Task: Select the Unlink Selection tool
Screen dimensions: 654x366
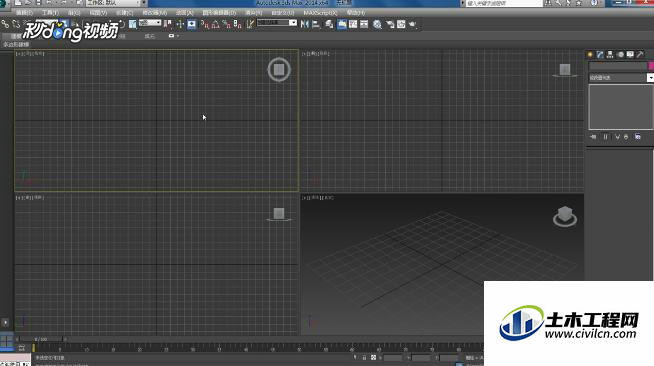Action: click(16, 24)
